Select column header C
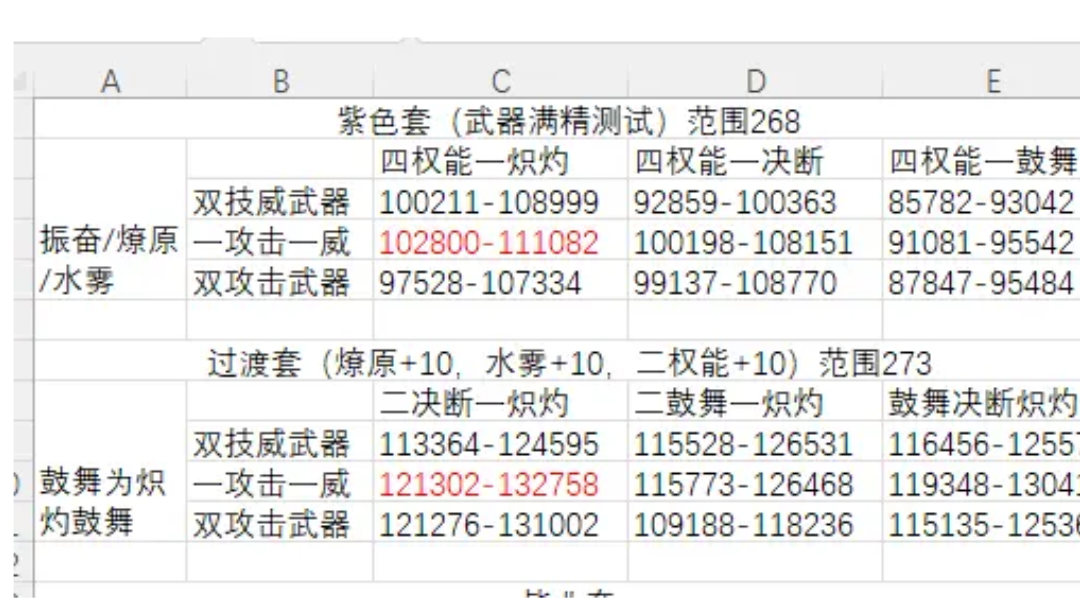 pyautogui.click(x=500, y=83)
